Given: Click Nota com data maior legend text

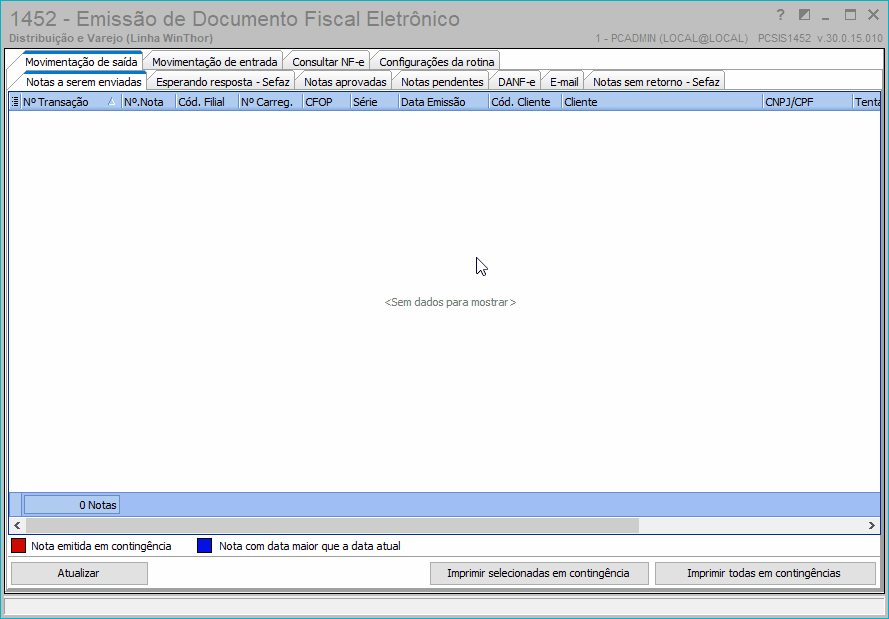Looking at the screenshot, I should point(310,546).
